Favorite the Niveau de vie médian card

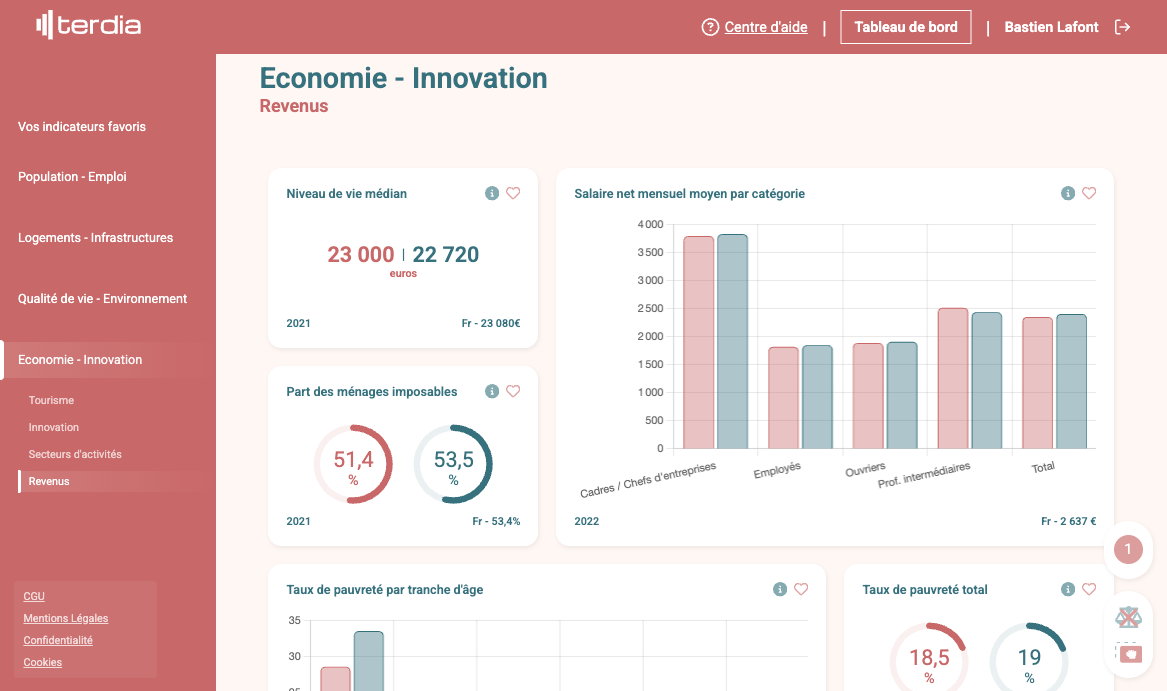pos(513,193)
